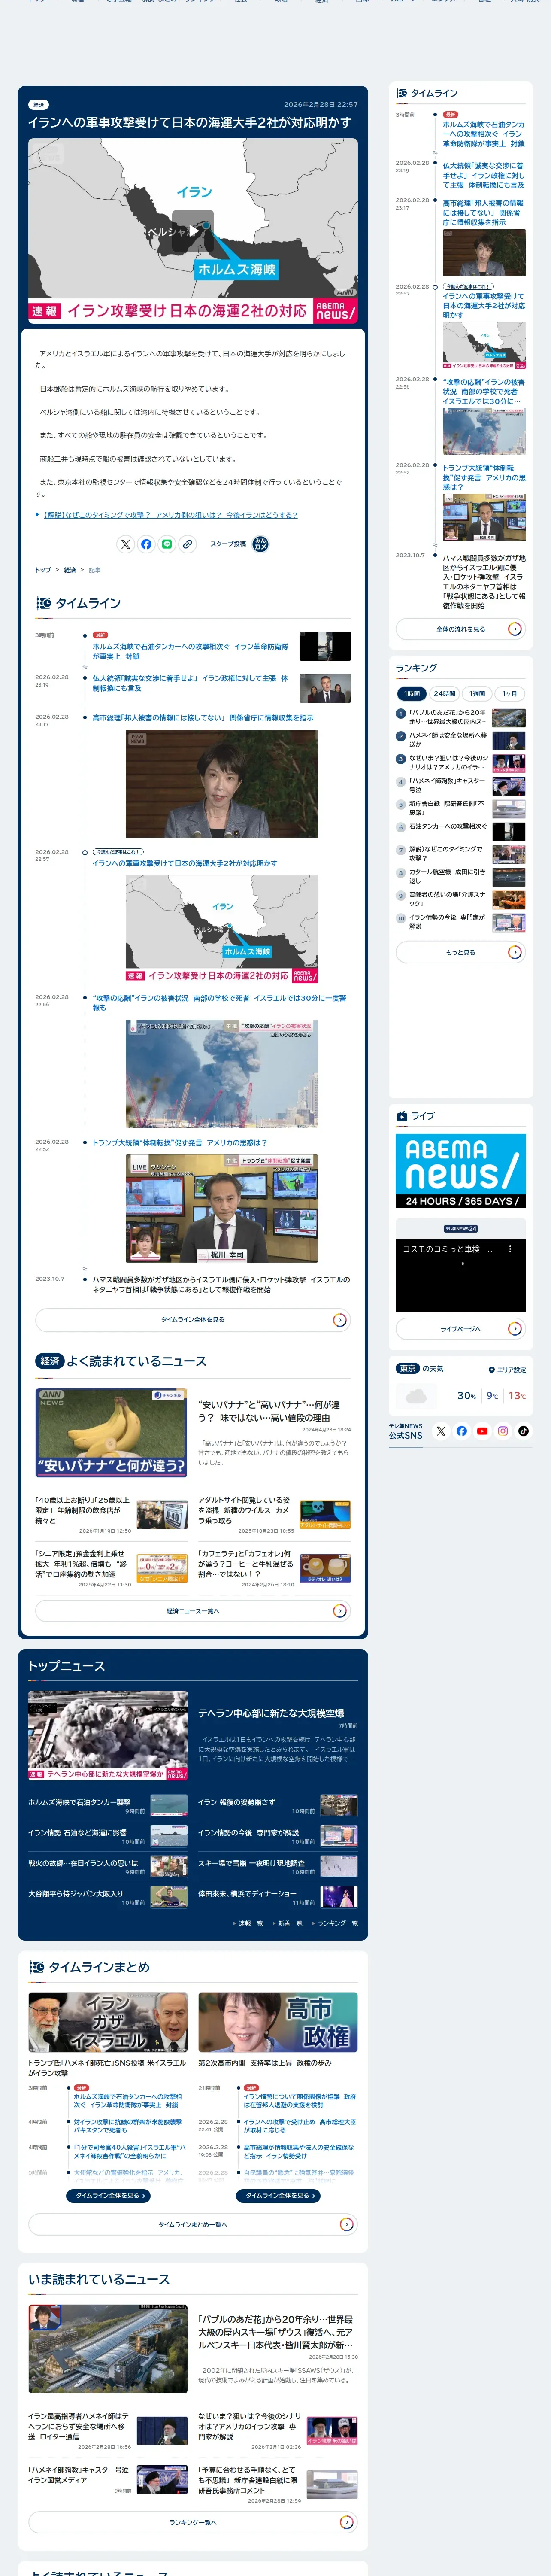The image size is (551, 2576).
Task: Select 1時間 ranking period tab
Action: [x=412, y=693]
